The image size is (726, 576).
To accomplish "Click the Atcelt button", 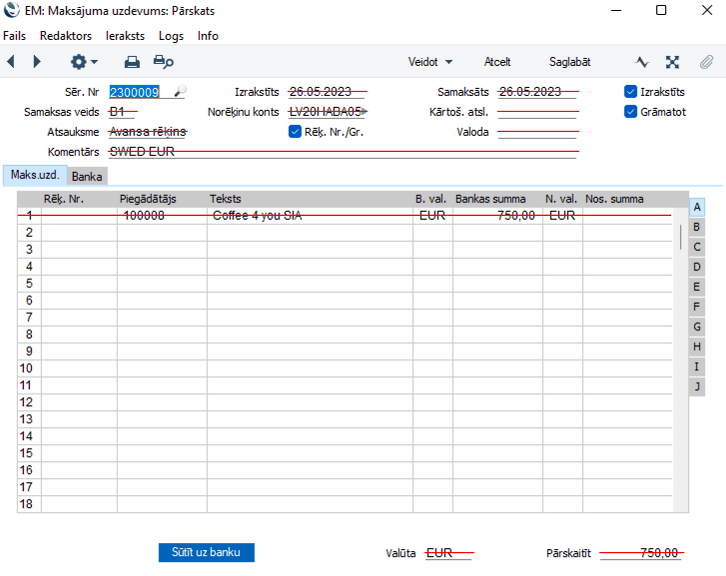I will (497, 62).
